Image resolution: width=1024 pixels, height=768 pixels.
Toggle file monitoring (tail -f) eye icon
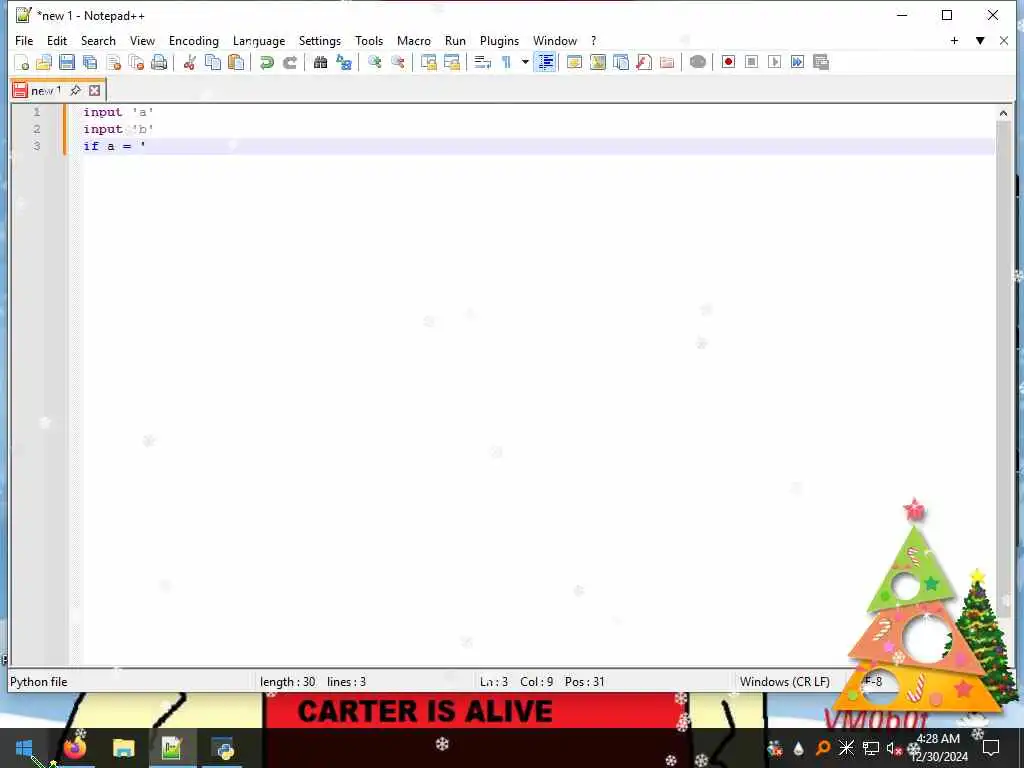697,62
